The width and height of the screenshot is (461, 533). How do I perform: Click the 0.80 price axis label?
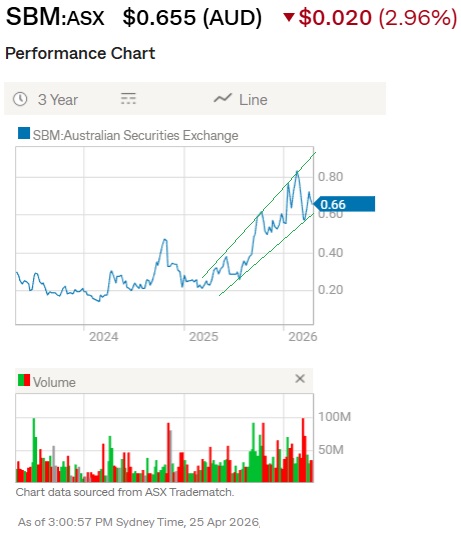pos(330,177)
